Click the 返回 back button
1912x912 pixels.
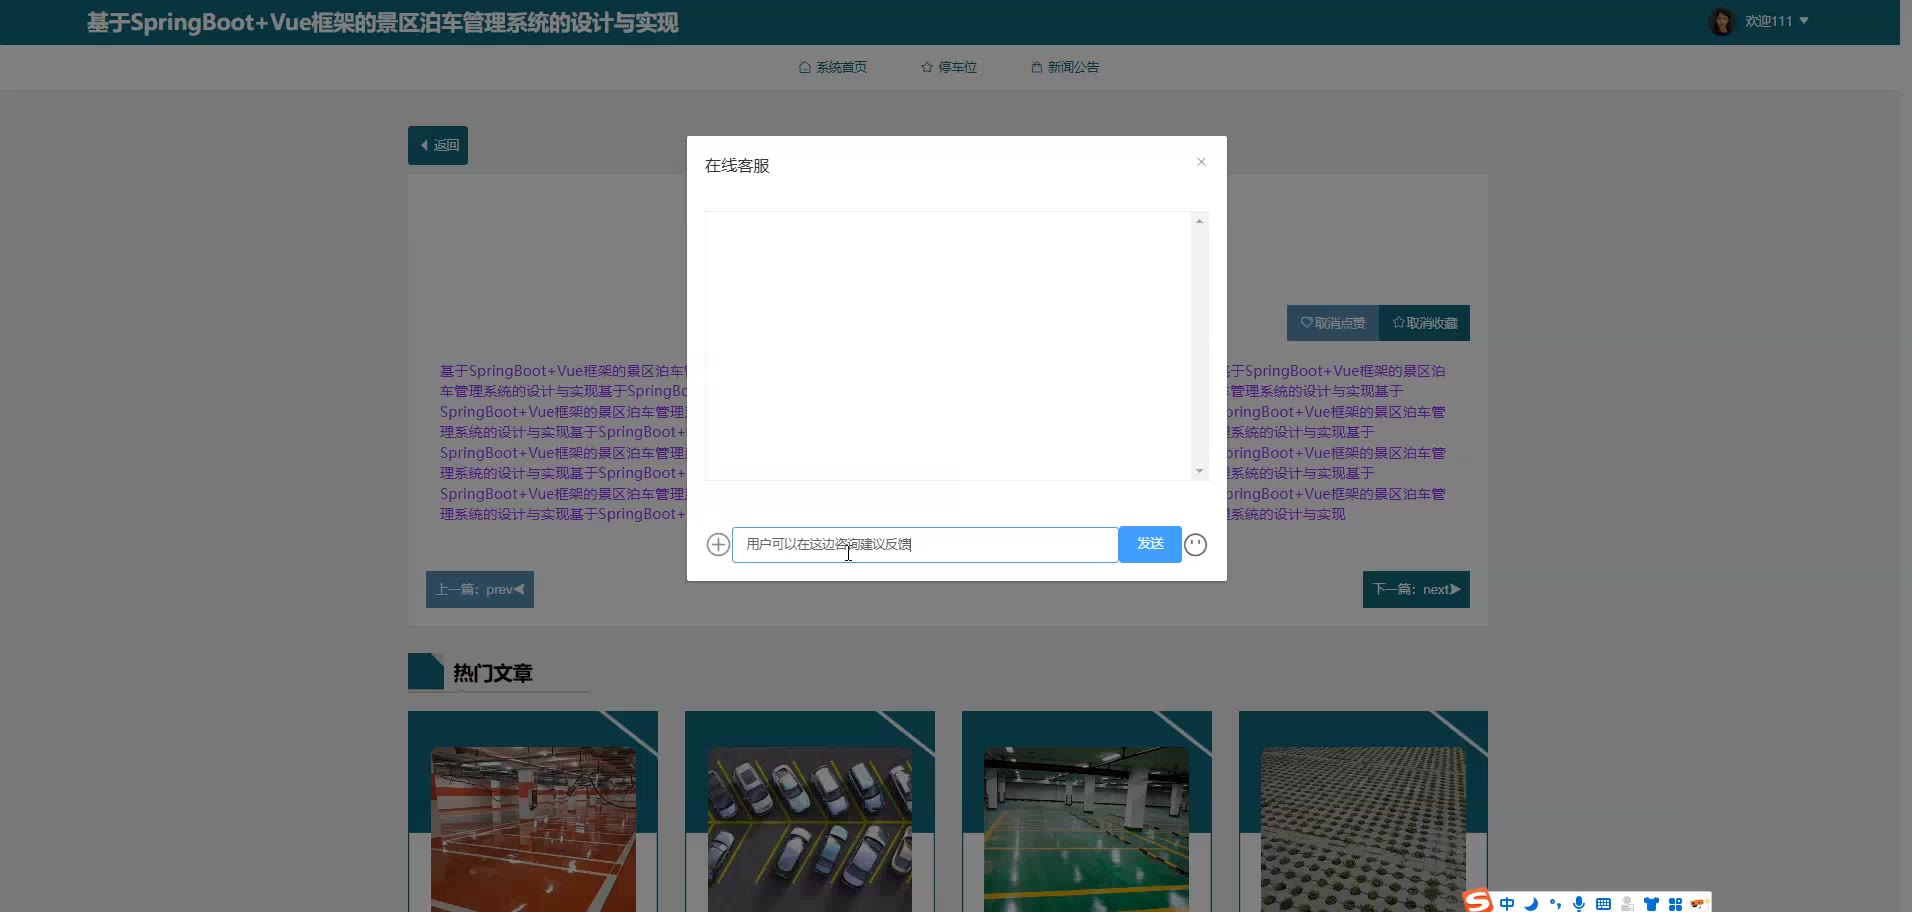438,145
